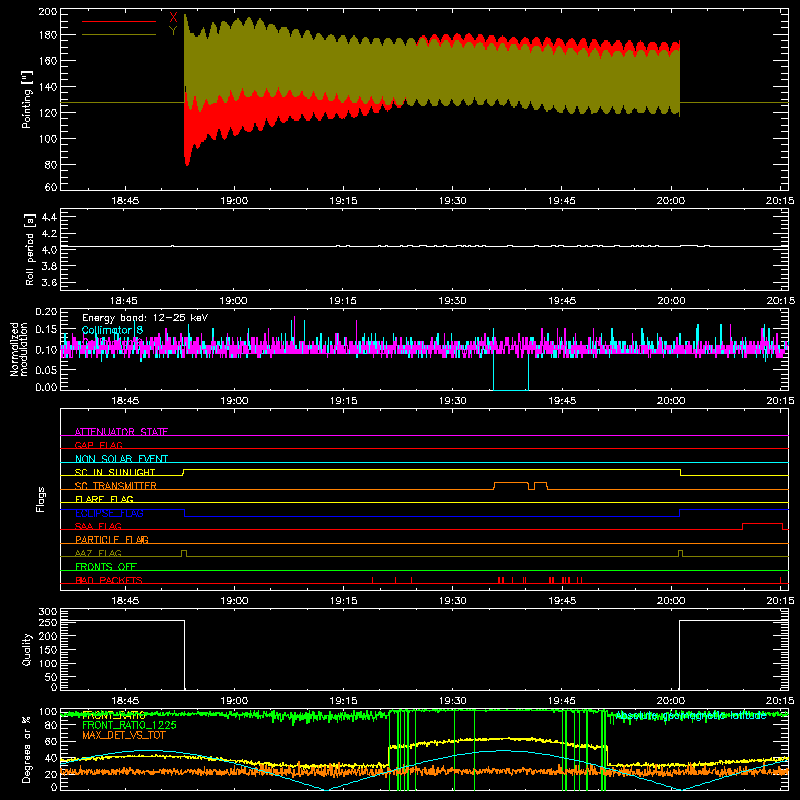Click the FRONTS_OFF flag label

pyautogui.click(x=106, y=566)
